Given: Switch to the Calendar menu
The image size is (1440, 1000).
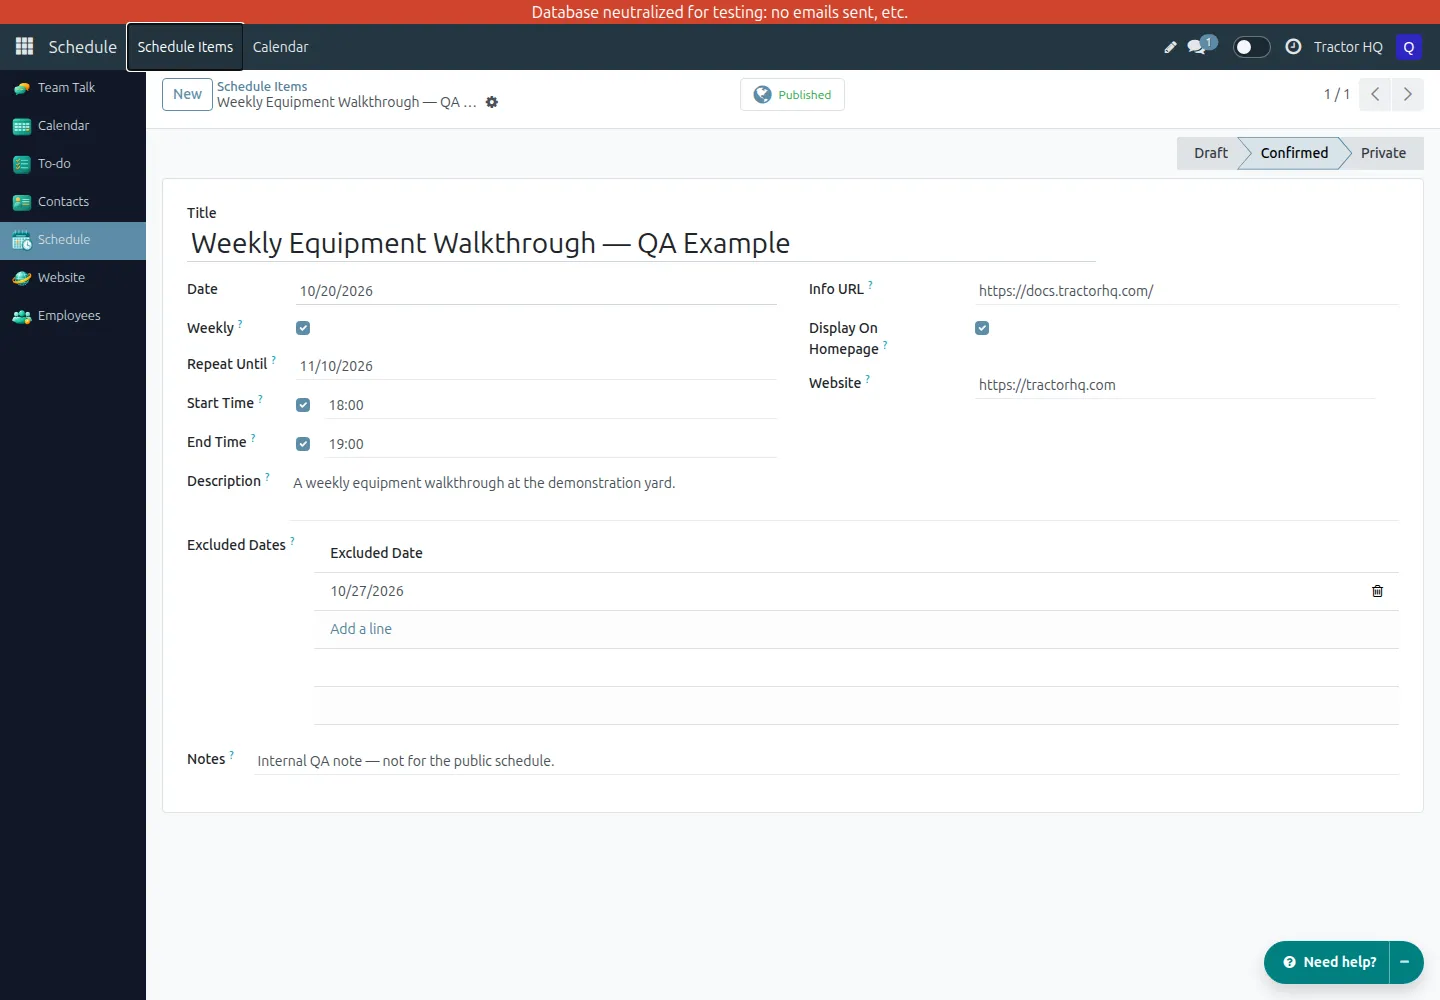Looking at the screenshot, I should click(x=281, y=47).
